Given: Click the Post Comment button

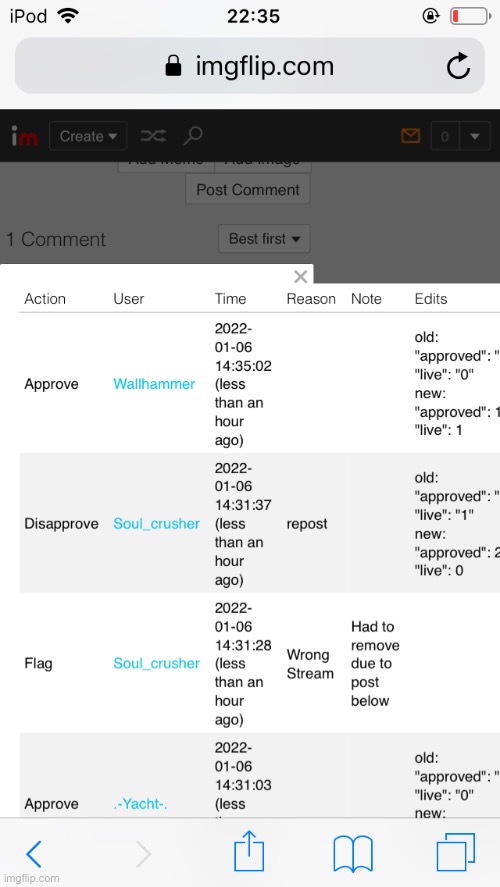Looking at the screenshot, I should [248, 190].
